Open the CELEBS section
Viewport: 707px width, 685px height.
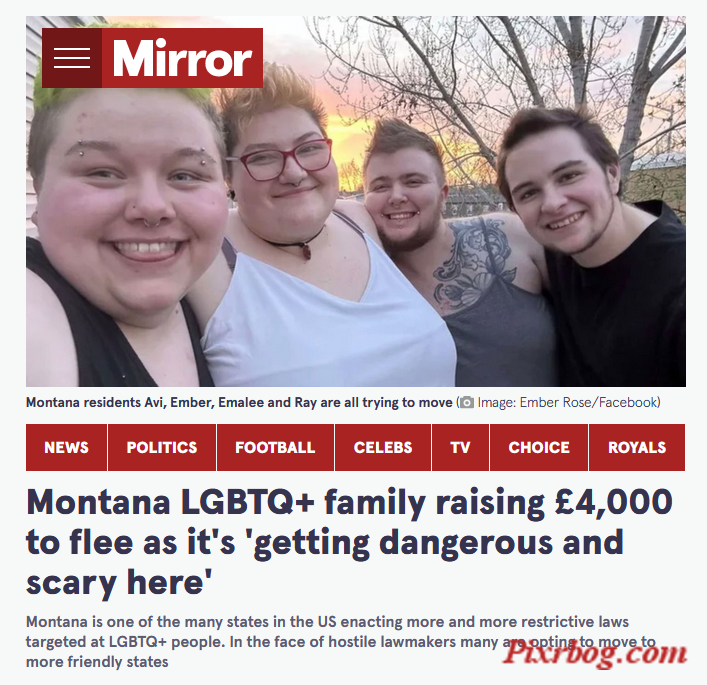click(x=383, y=447)
